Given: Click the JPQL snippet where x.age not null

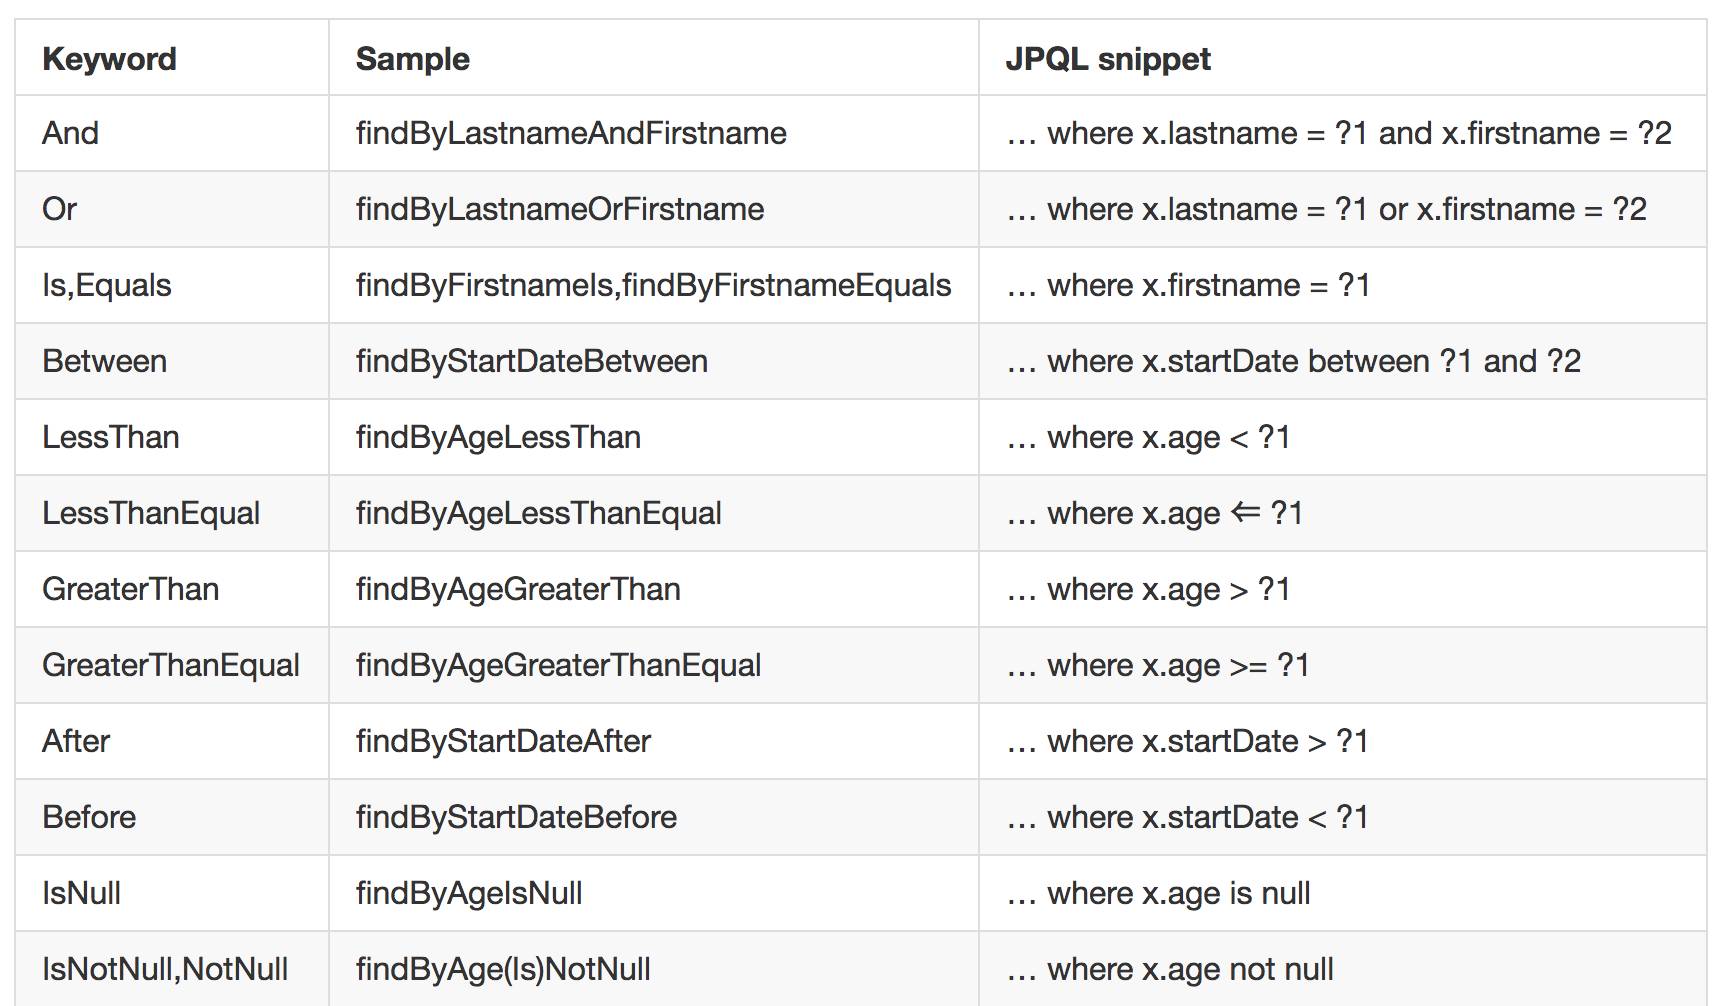Looking at the screenshot, I should pos(1170,969).
